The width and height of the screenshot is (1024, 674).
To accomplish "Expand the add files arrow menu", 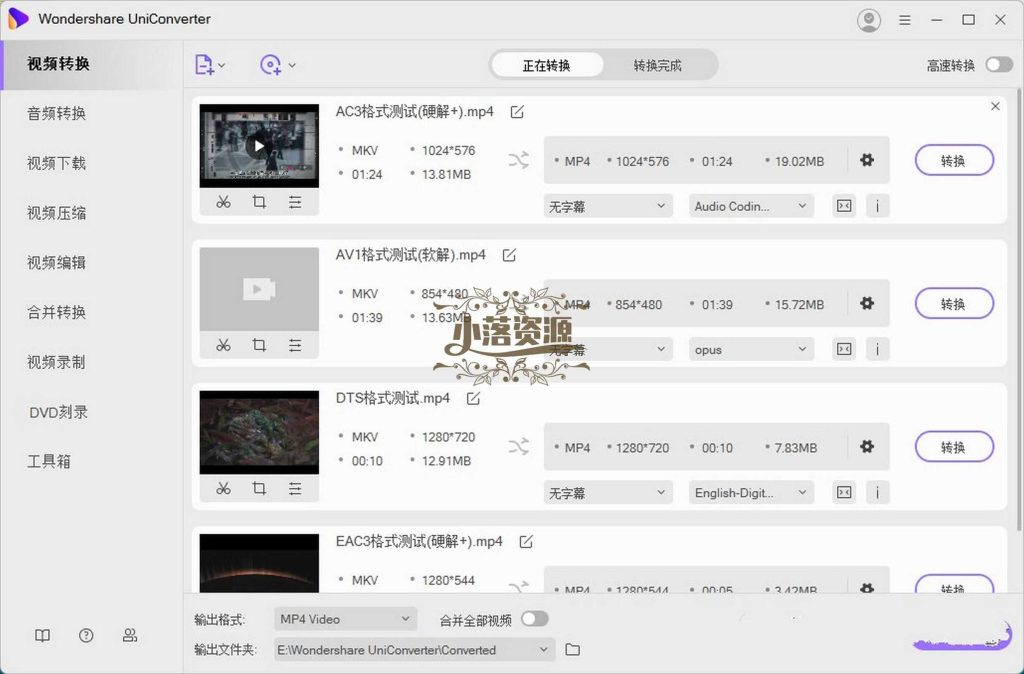I will click(222, 65).
